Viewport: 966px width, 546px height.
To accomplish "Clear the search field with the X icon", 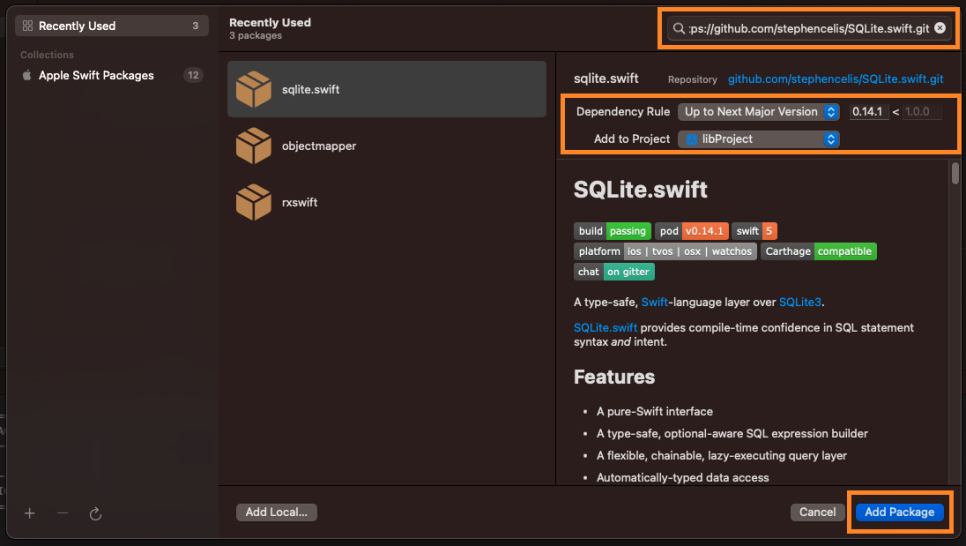I will [940, 28].
